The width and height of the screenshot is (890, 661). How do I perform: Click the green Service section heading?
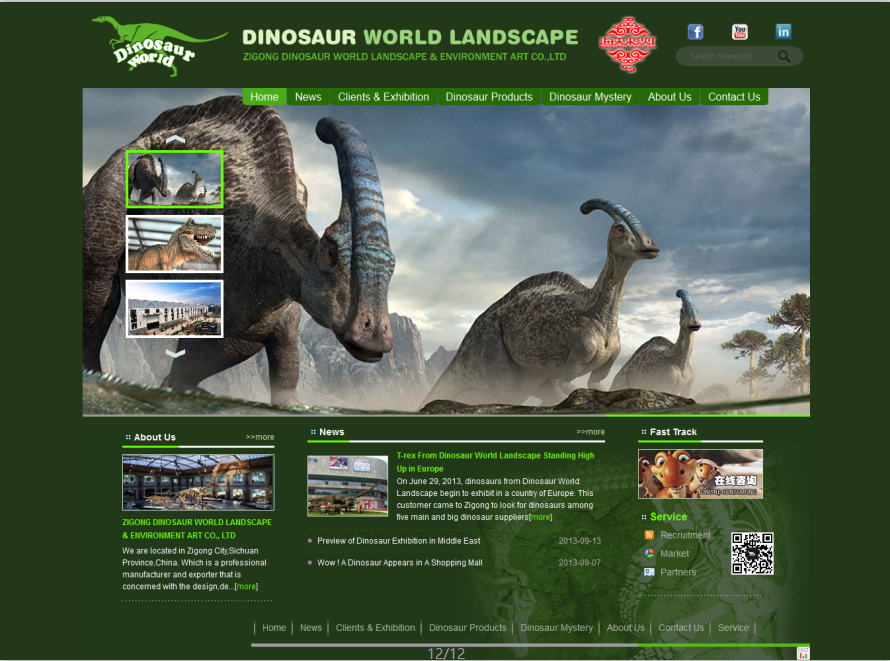coord(669,517)
